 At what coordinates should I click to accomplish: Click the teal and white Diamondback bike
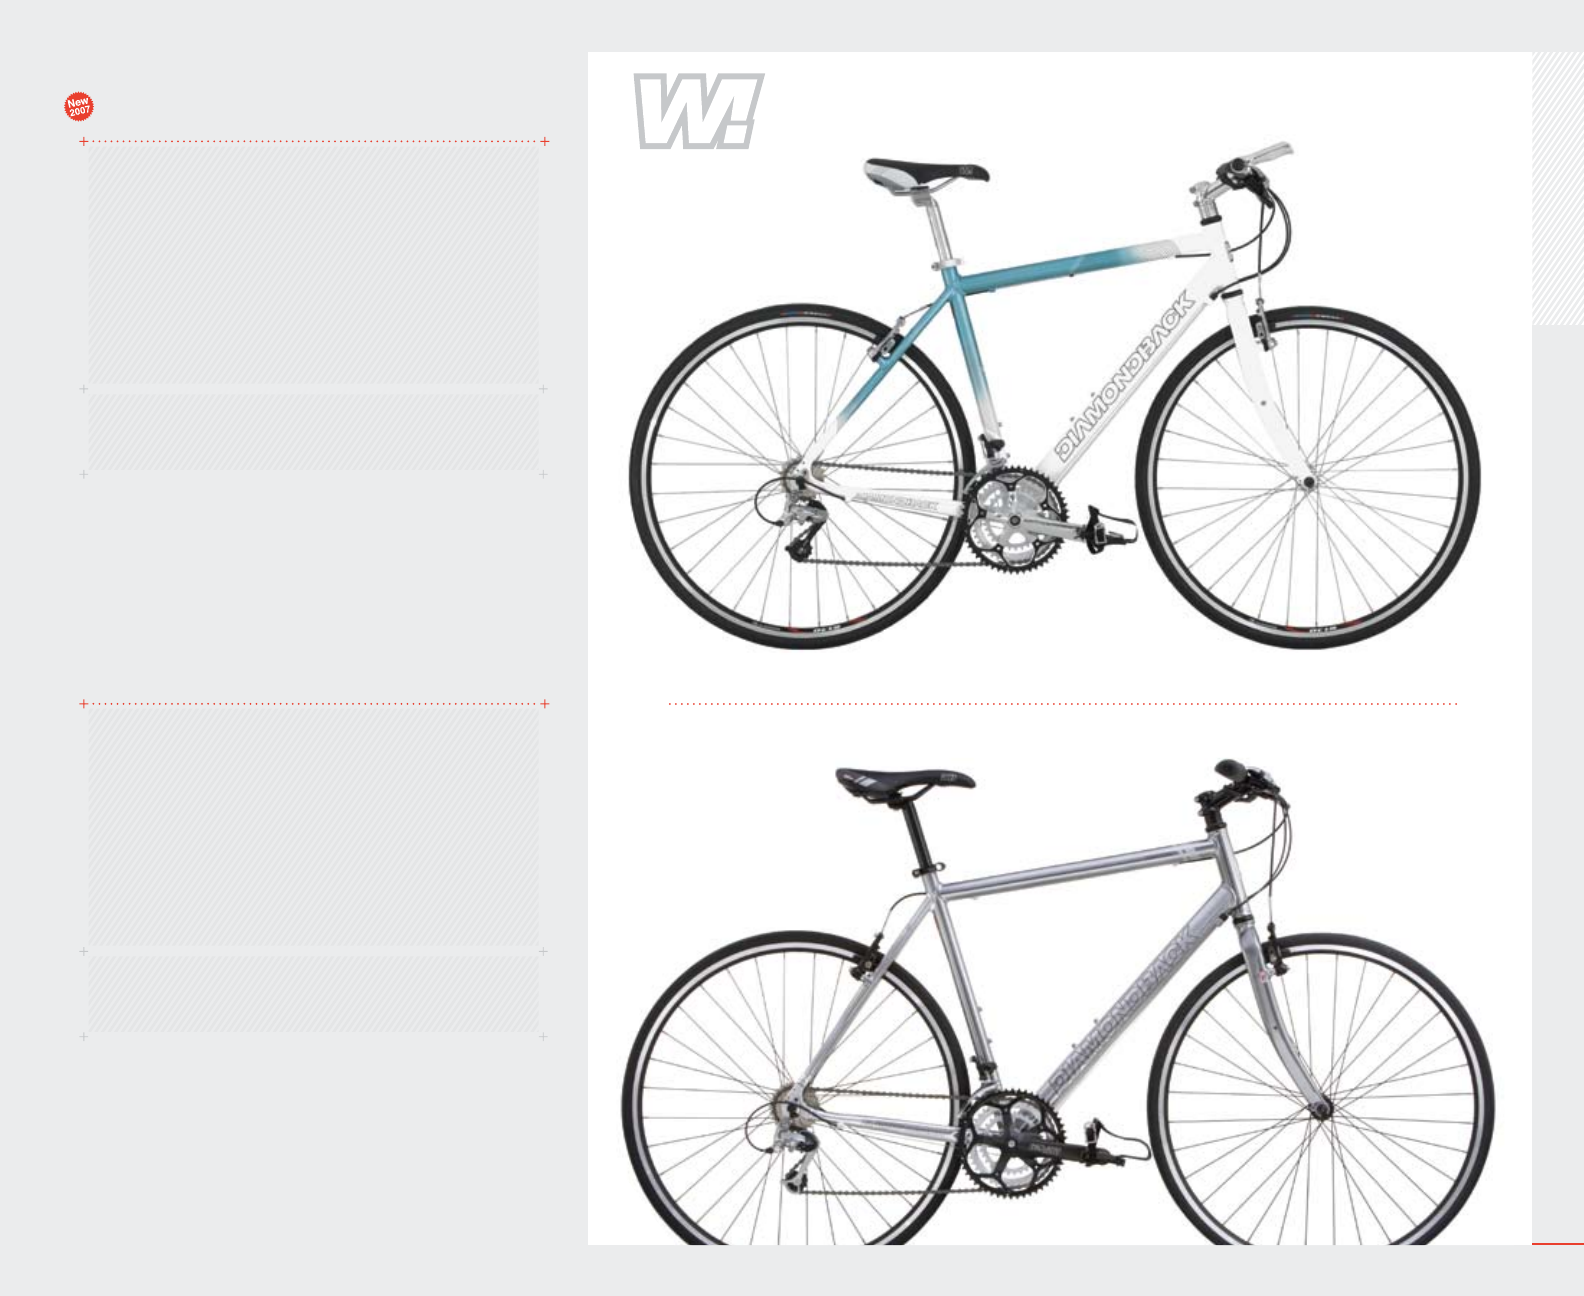(1055, 395)
